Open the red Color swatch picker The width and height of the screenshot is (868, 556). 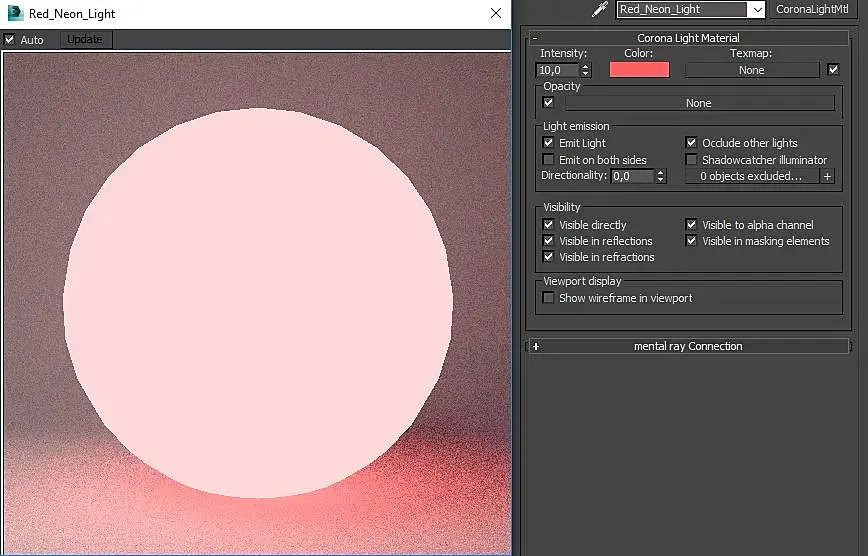pos(639,70)
